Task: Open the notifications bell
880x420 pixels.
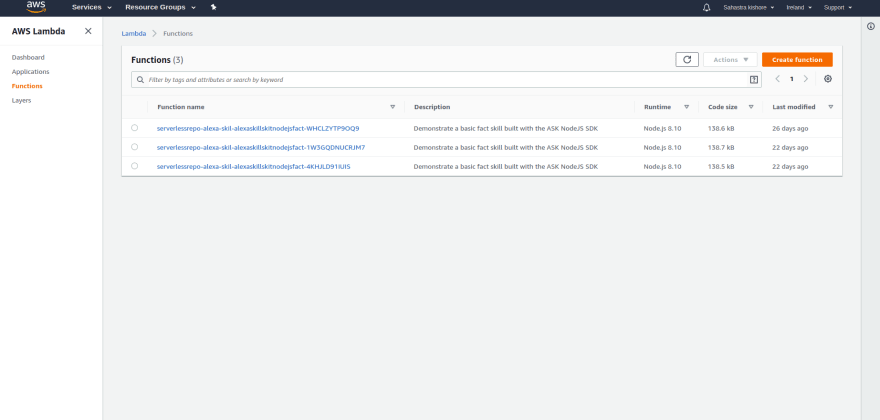Action: coord(707,7)
